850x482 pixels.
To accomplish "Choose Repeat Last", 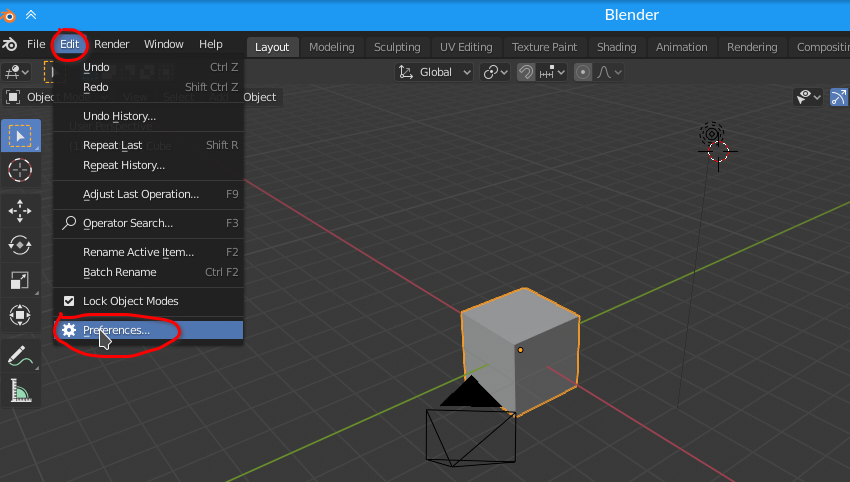I will point(149,145).
